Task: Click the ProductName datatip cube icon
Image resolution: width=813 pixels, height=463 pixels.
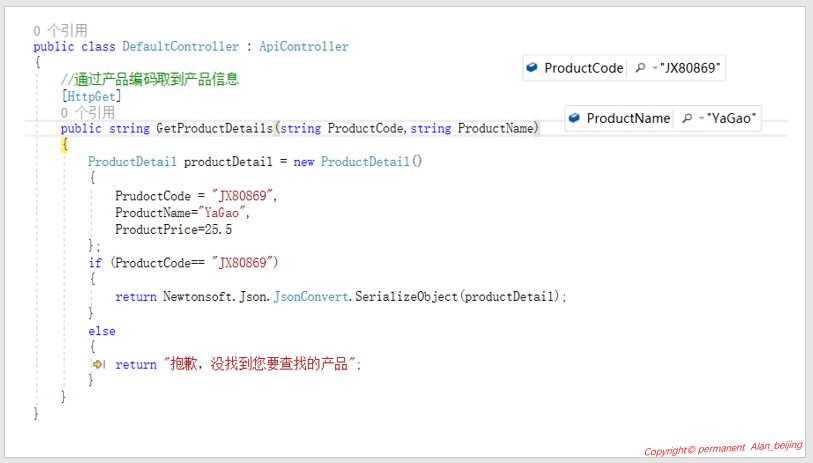Action: coord(574,118)
